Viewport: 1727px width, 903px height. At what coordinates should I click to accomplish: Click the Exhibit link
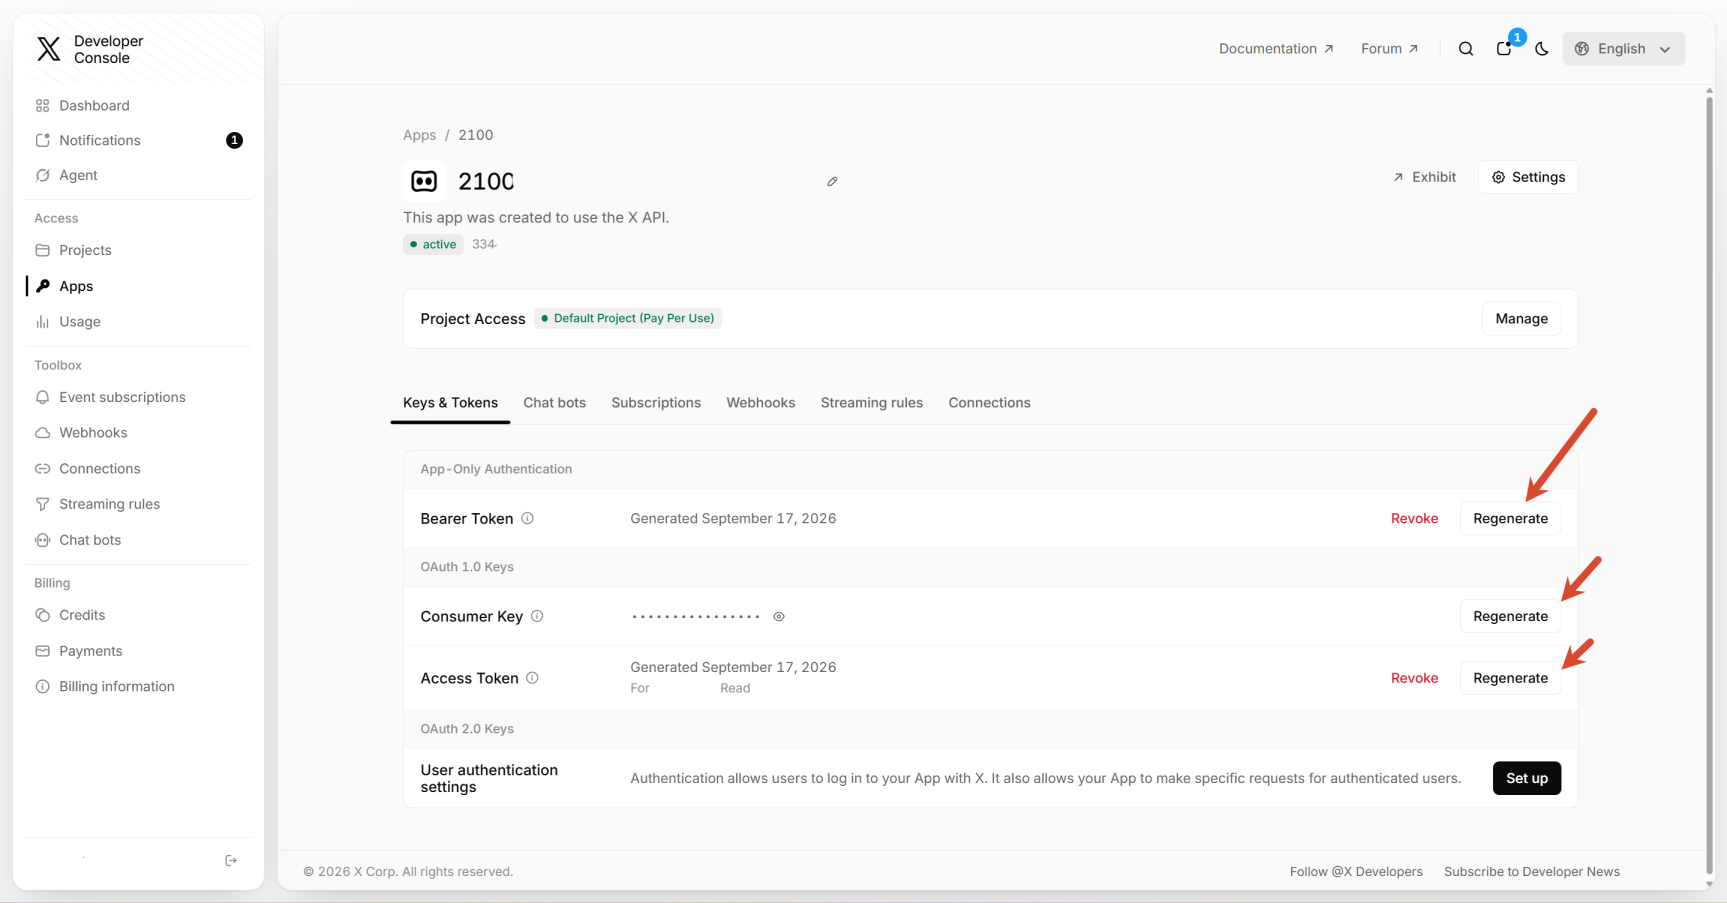[1424, 177]
